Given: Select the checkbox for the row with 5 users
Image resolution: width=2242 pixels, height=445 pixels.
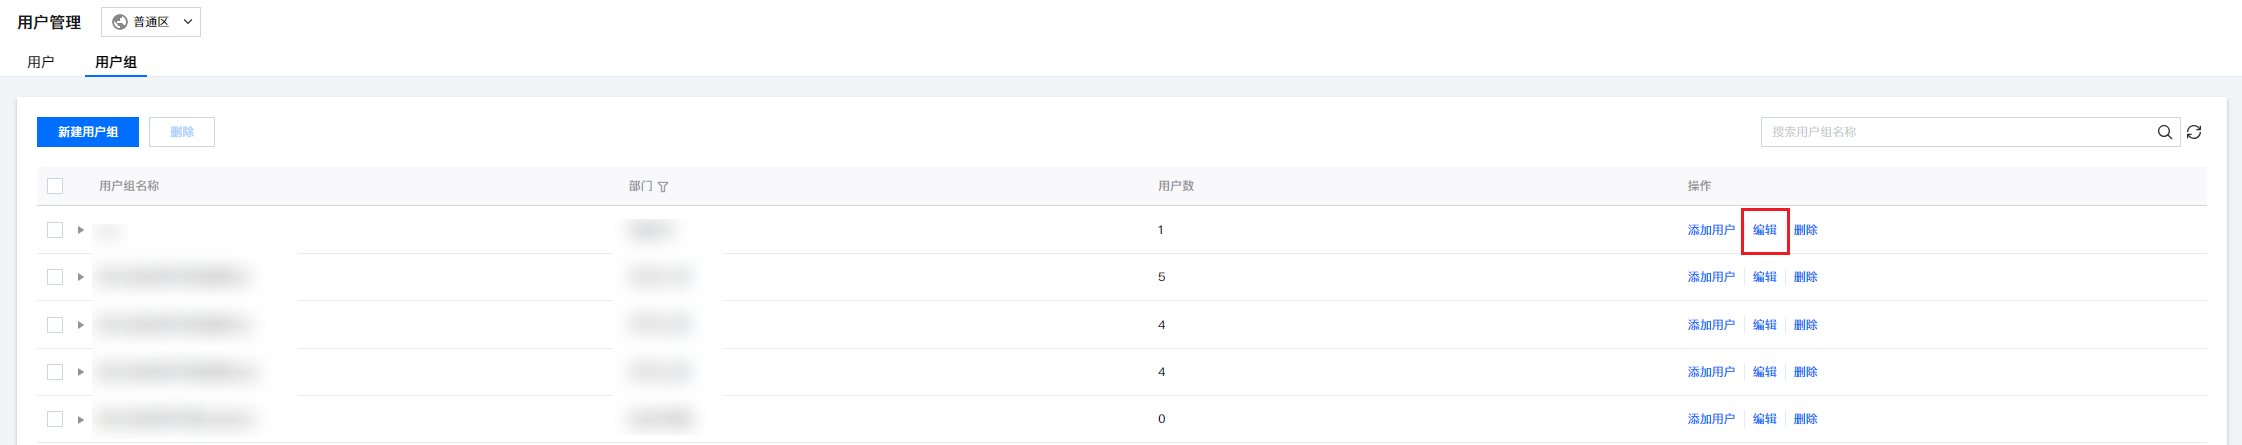Looking at the screenshot, I should pyautogui.click(x=55, y=277).
